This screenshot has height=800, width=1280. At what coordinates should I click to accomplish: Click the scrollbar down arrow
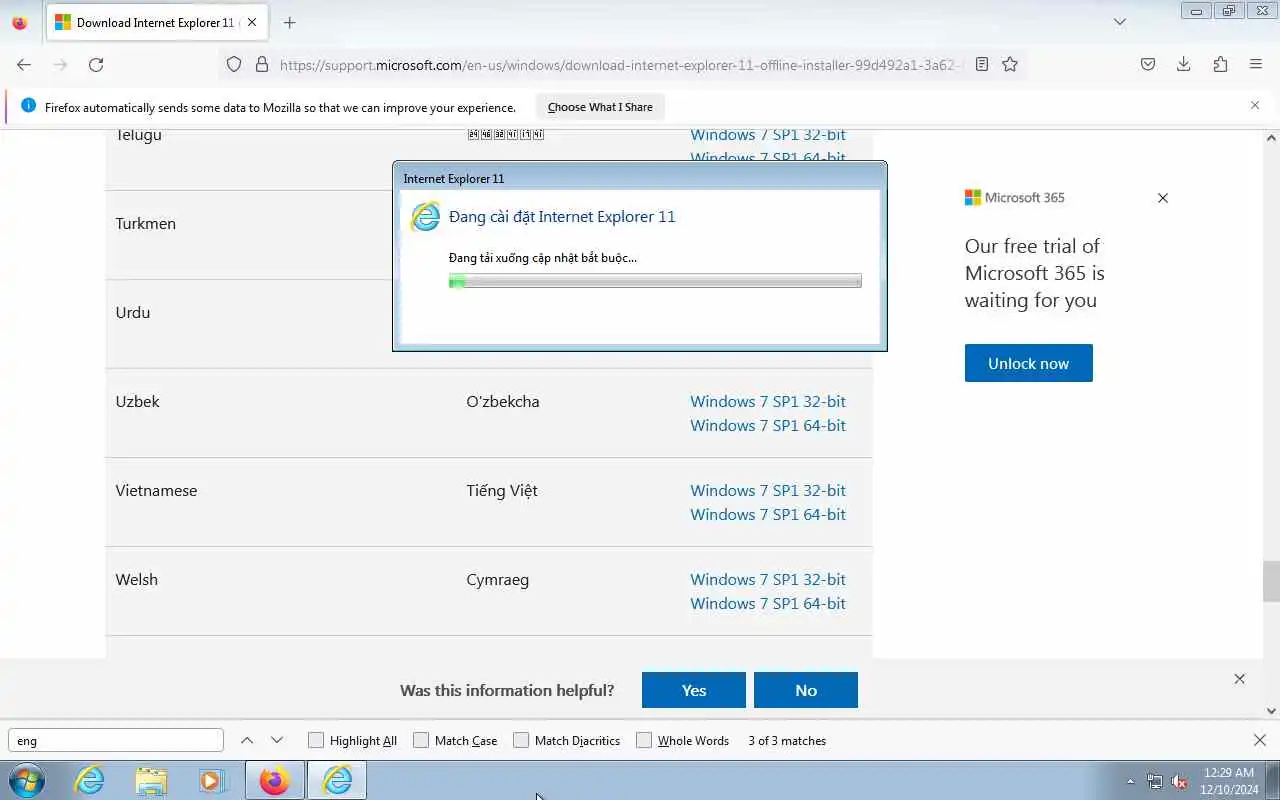[1271, 711]
